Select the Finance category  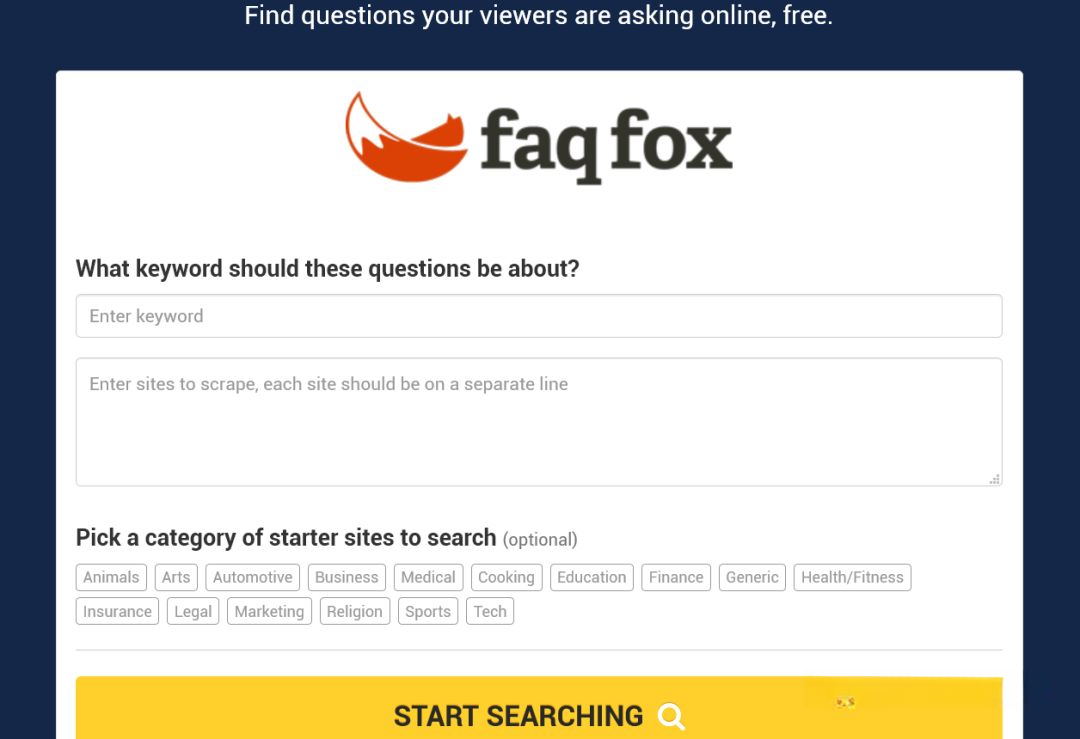point(676,577)
